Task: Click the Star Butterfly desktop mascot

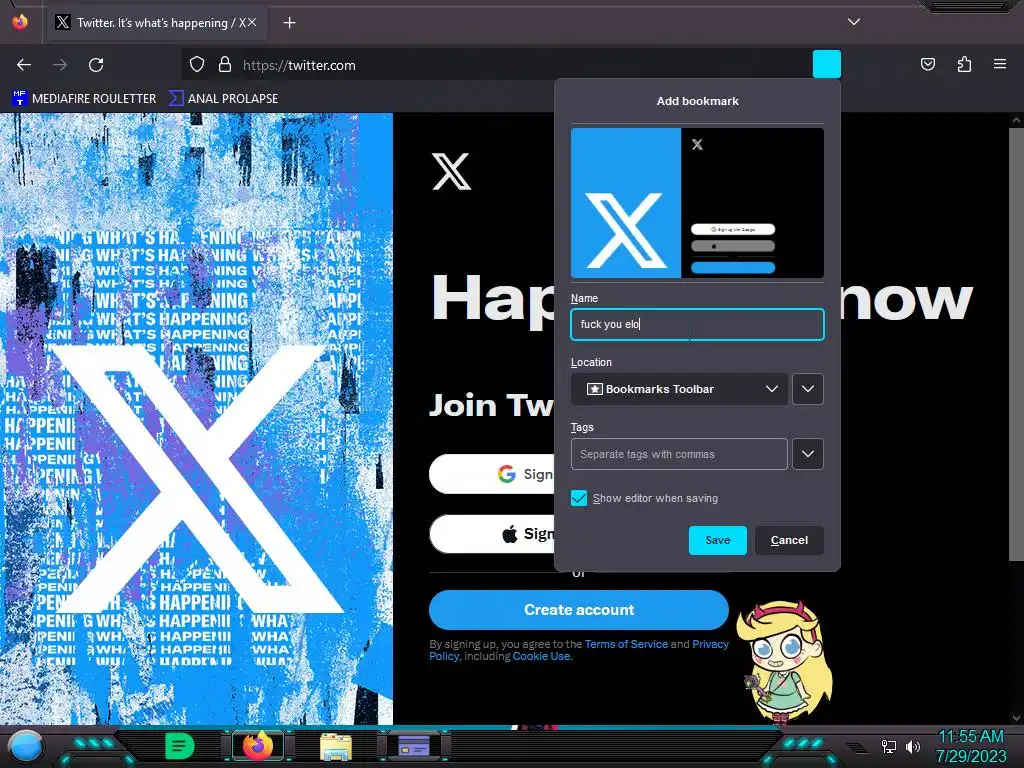Action: (x=784, y=662)
